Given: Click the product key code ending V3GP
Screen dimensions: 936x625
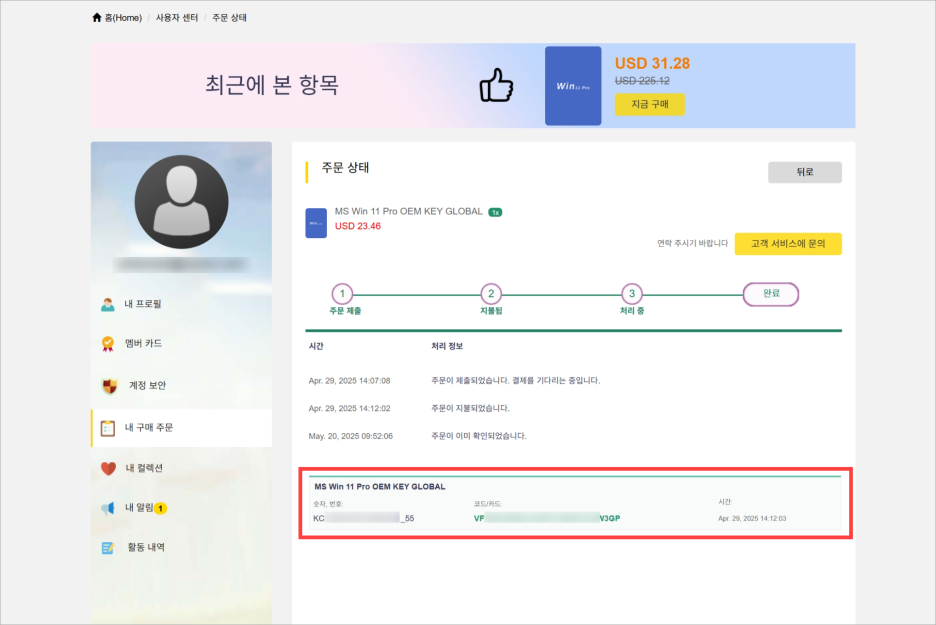Looking at the screenshot, I should tap(547, 518).
